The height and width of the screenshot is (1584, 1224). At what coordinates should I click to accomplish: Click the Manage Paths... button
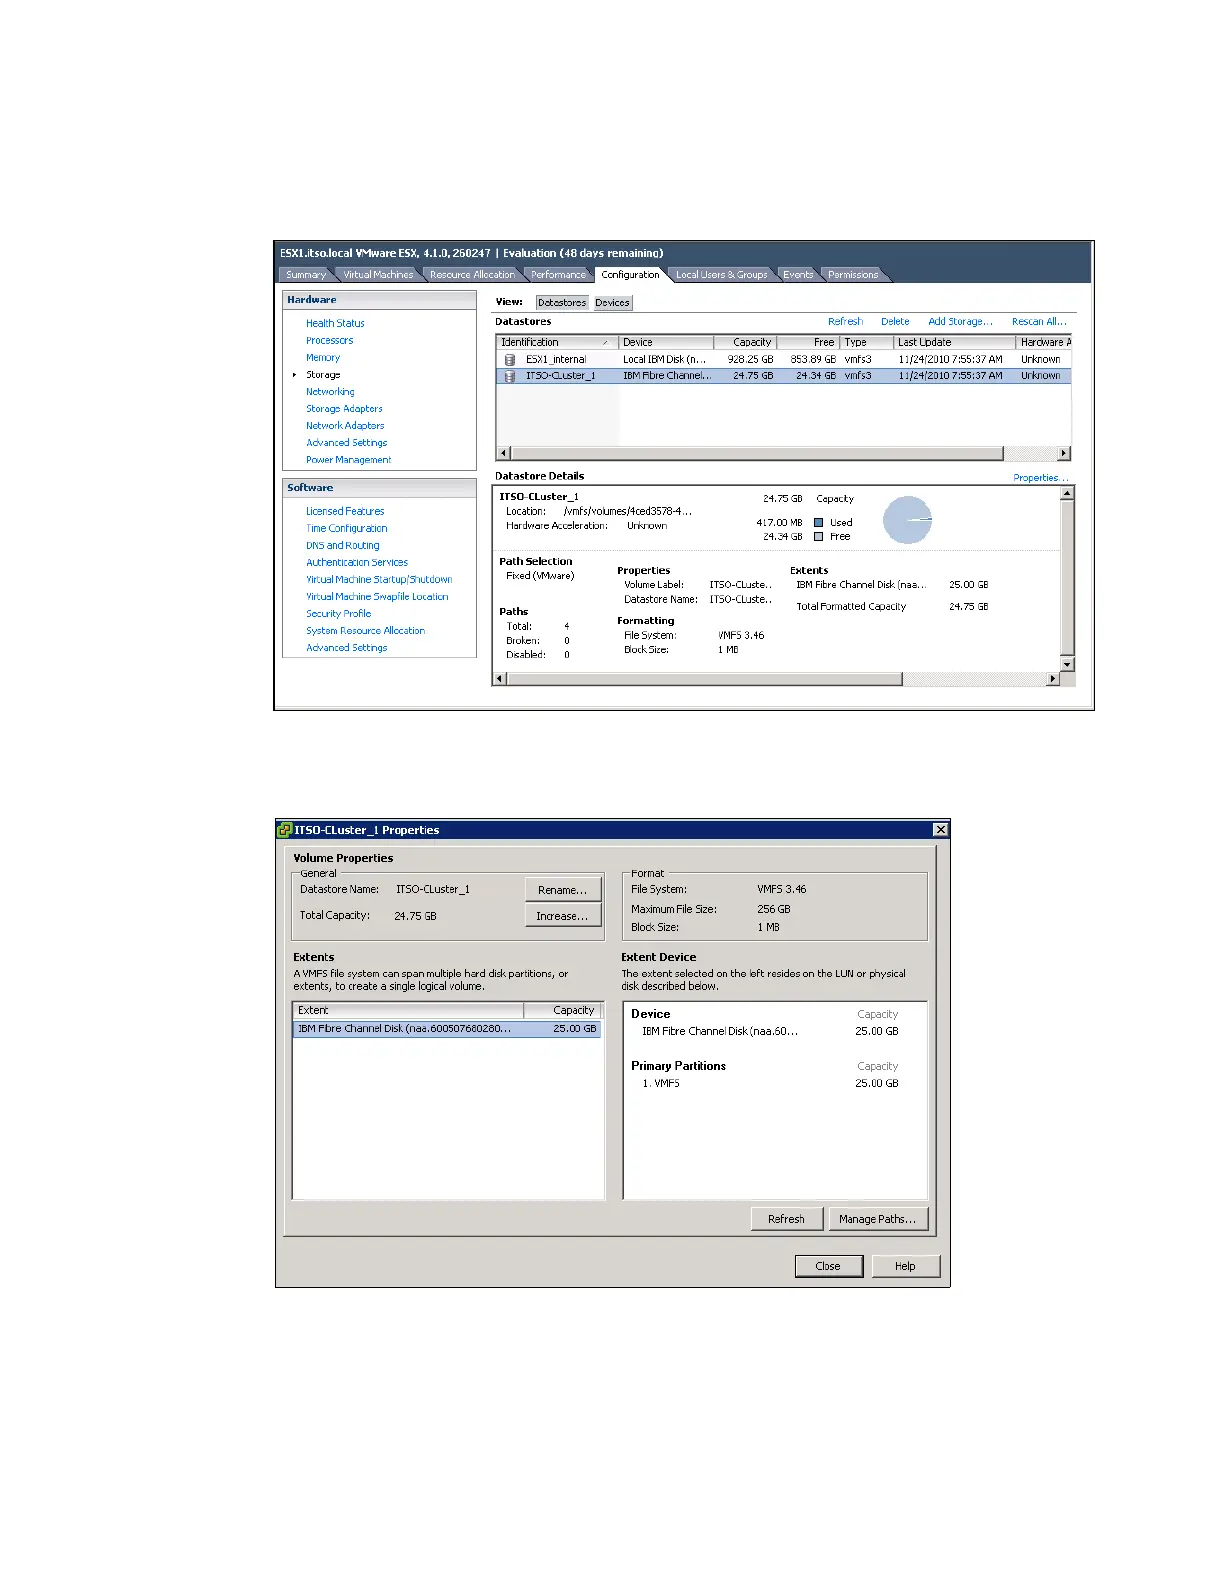(x=878, y=1219)
